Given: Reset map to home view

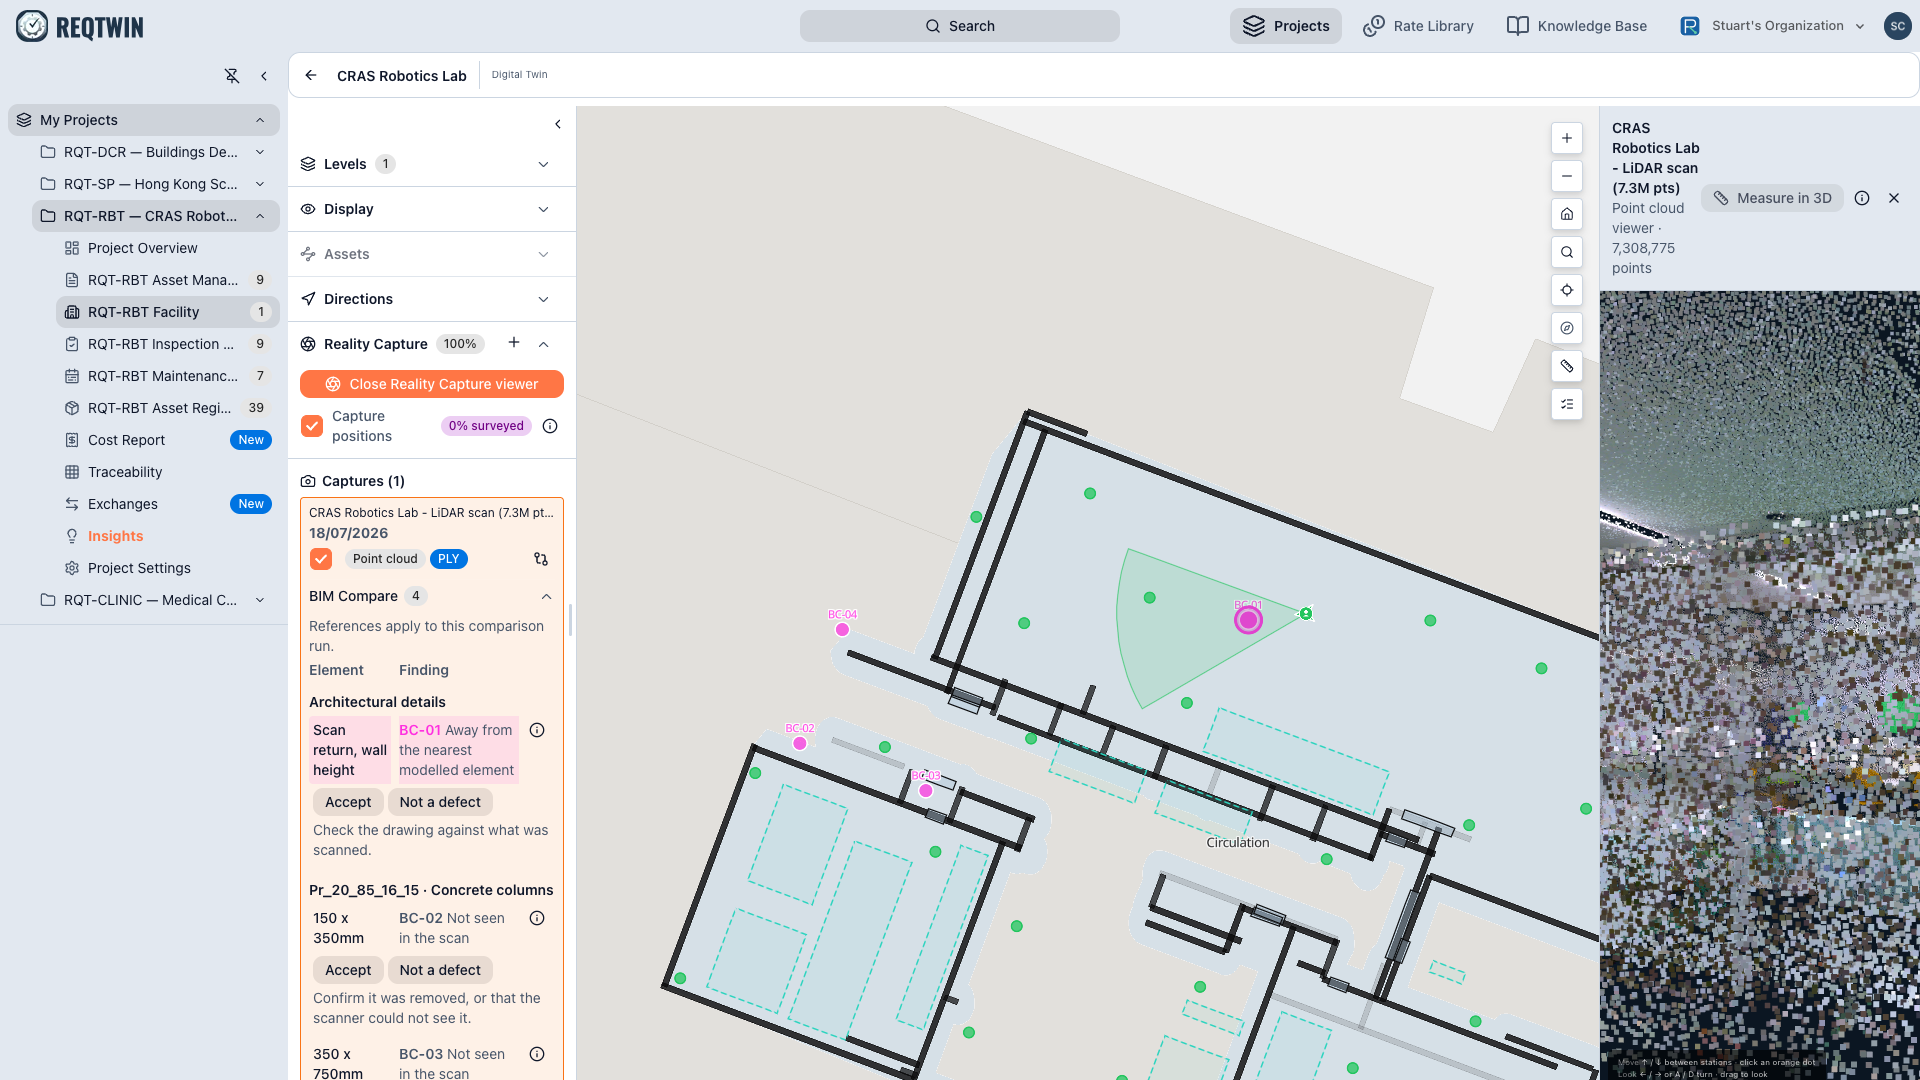Looking at the screenshot, I should [x=1567, y=214].
